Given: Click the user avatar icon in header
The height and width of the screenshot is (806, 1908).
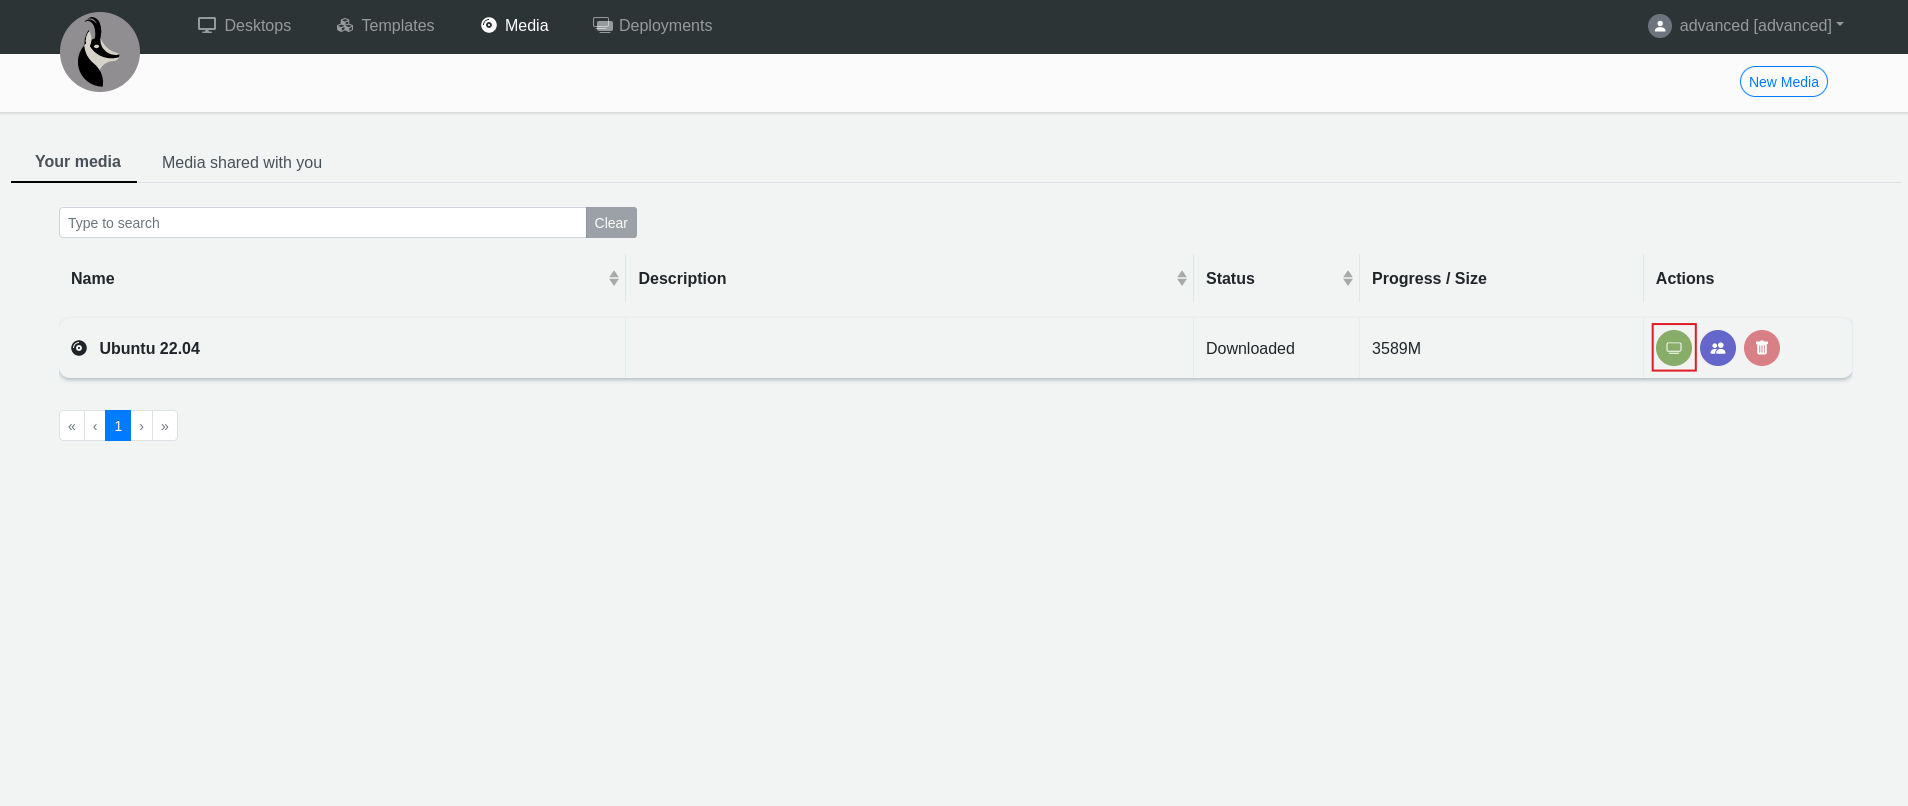Looking at the screenshot, I should coord(1659,26).
